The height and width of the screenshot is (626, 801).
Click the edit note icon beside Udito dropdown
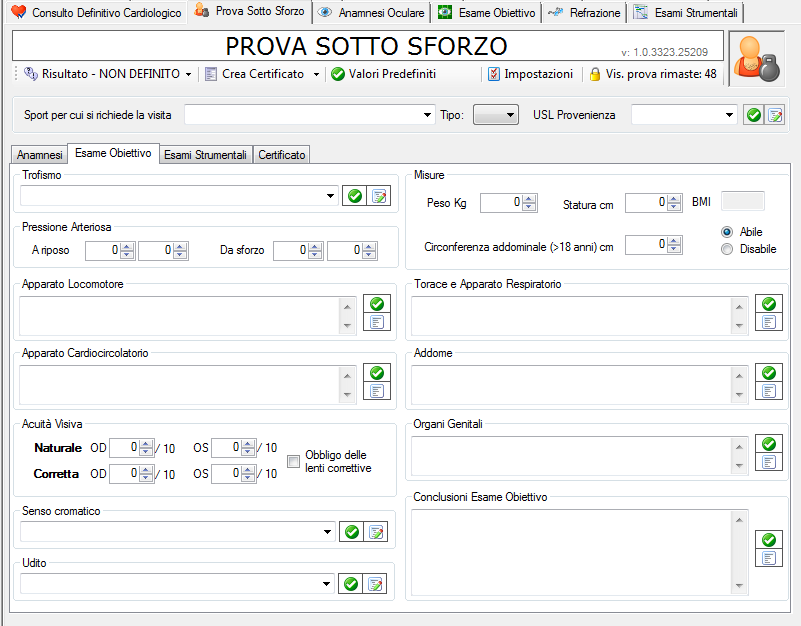pyautogui.click(x=376, y=584)
